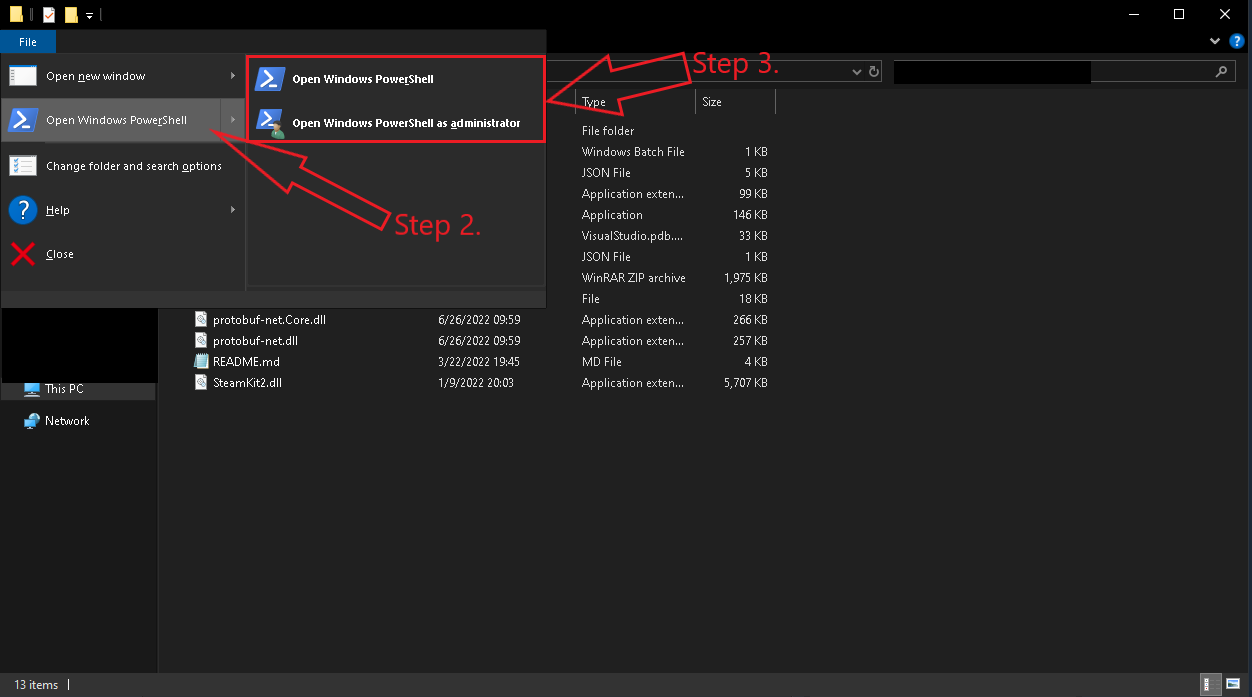Expand the ribbon with the chevron
The image size is (1252, 697).
[x=1215, y=42]
